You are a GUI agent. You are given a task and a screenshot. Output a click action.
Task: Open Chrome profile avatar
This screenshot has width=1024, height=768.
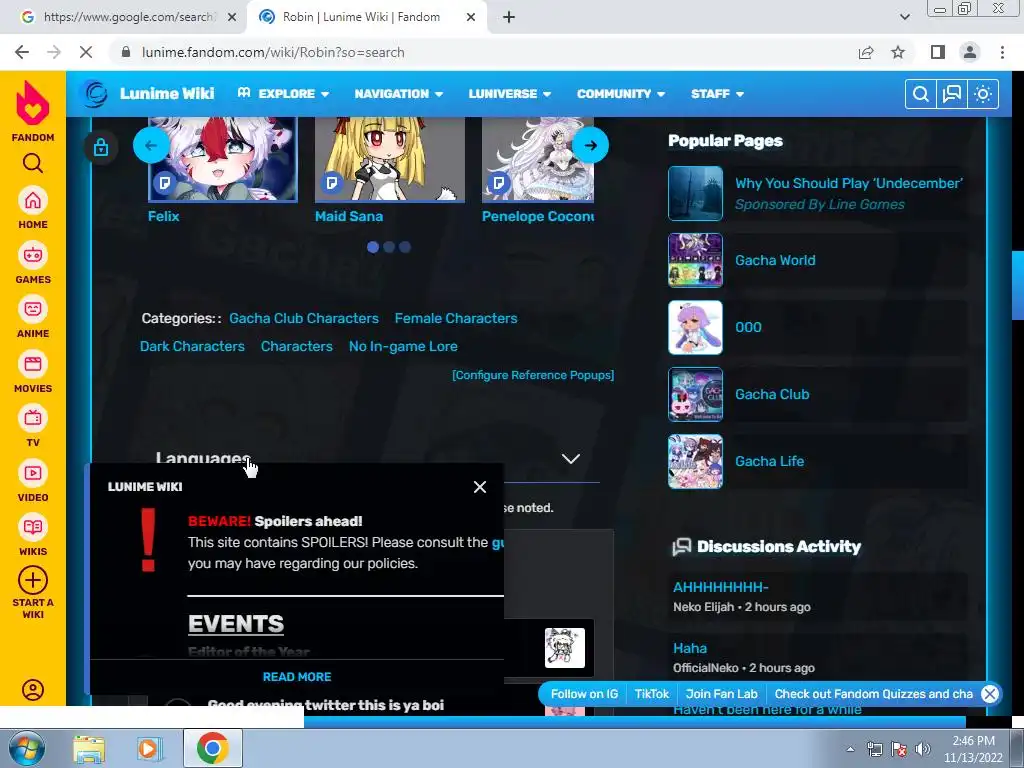(970, 52)
